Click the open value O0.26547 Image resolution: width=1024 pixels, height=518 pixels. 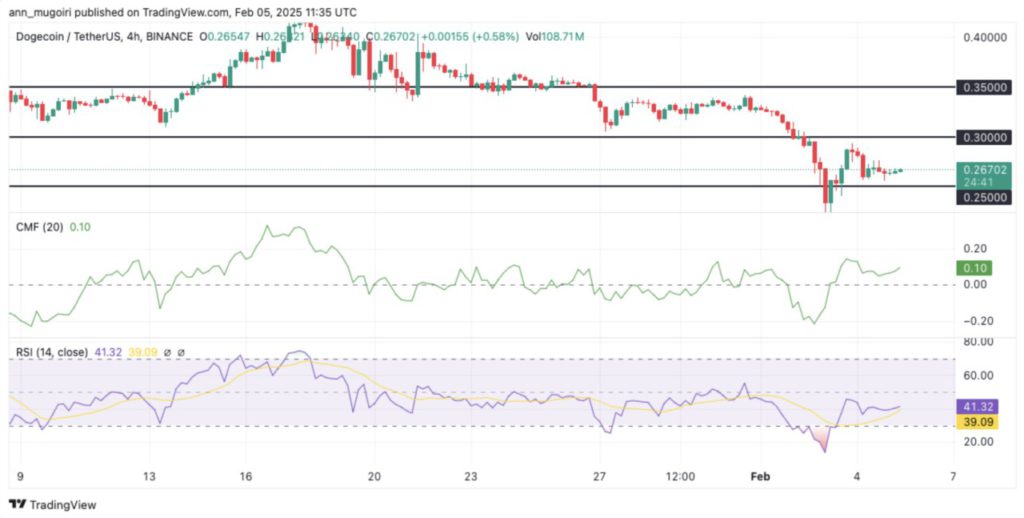[227, 37]
